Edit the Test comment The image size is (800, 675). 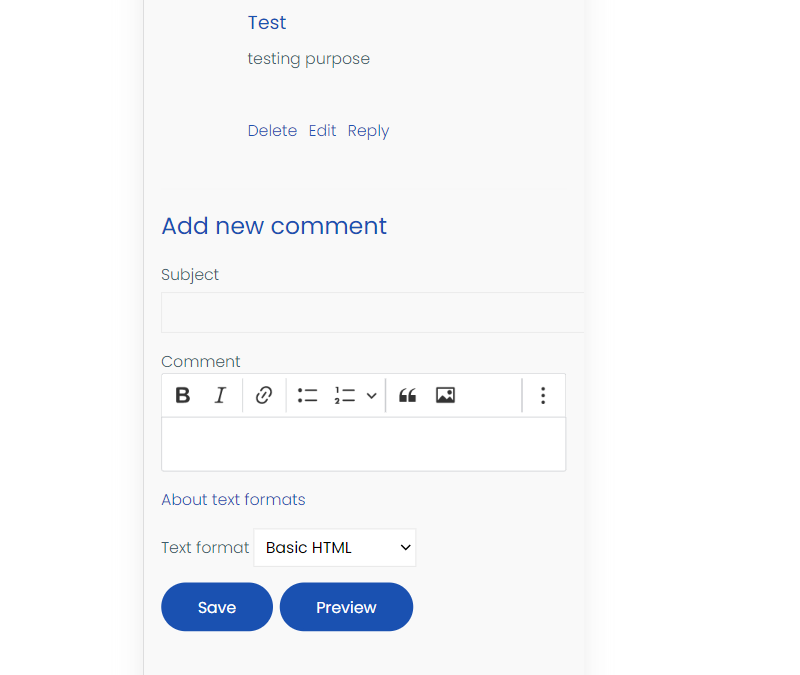[322, 130]
